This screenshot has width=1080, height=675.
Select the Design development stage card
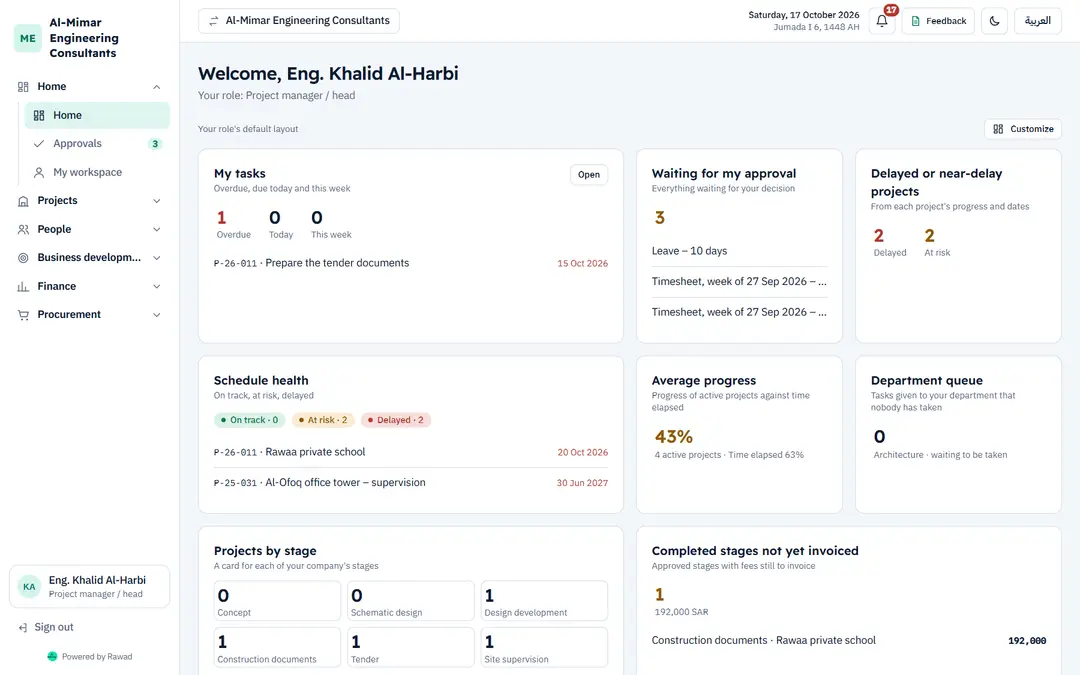coord(544,601)
